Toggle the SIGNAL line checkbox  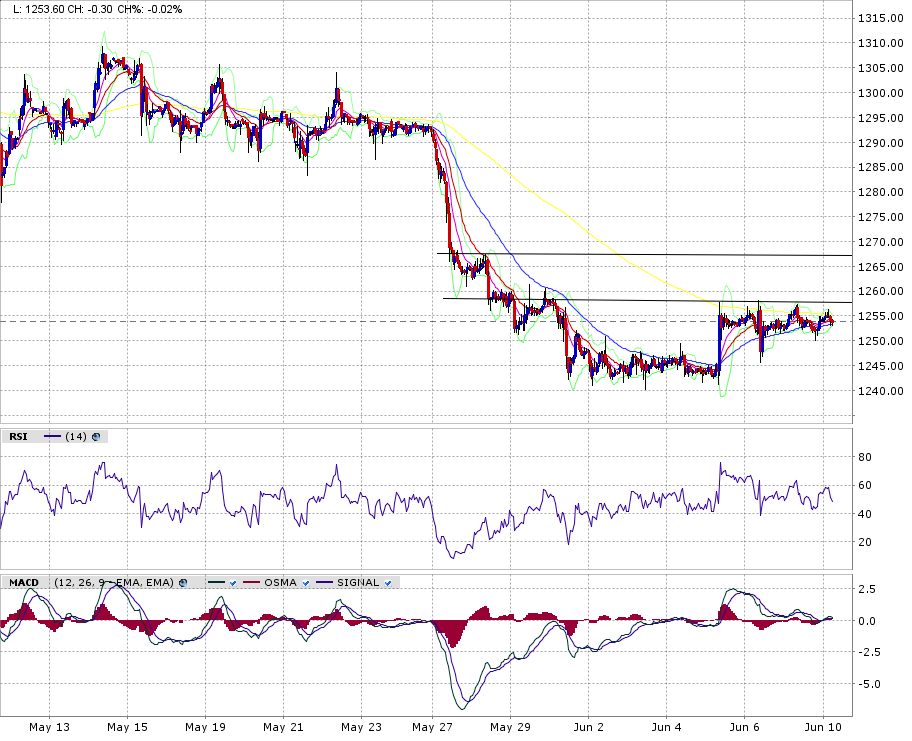[x=386, y=582]
